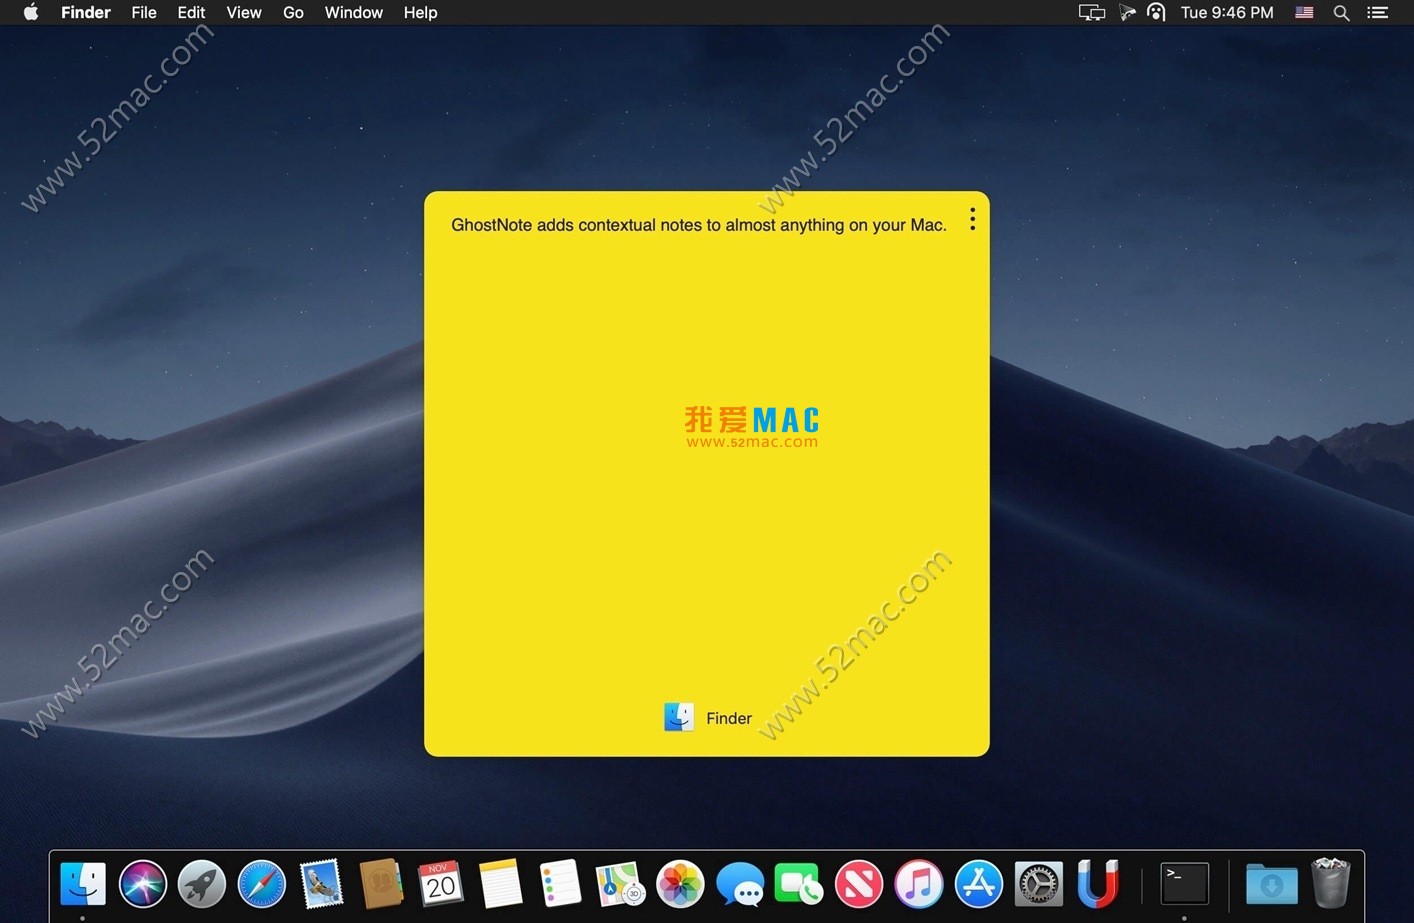Click the Finder icon at the note's bottom
Viewport: 1414px width, 923px height.
pos(679,717)
